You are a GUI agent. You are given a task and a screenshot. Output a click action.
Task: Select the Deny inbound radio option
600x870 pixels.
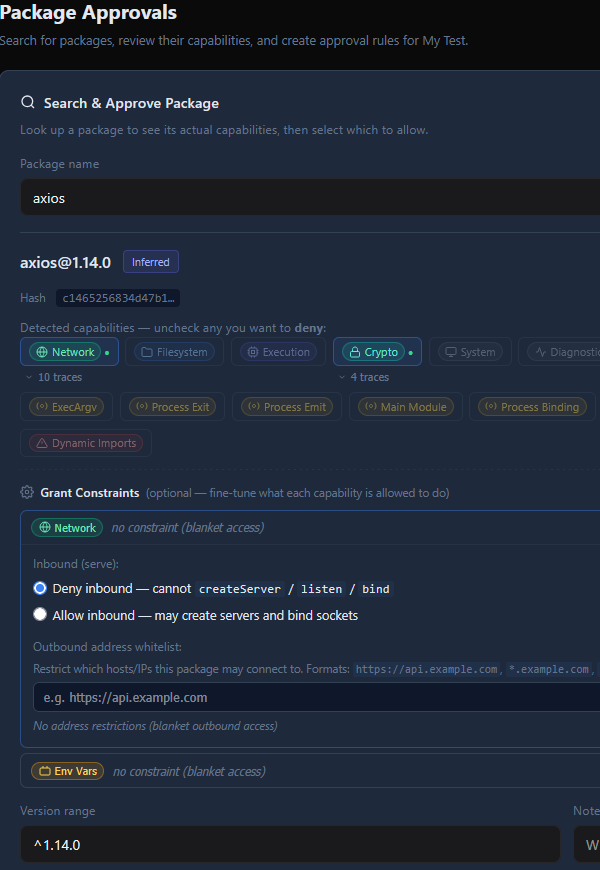click(x=40, y=588)
